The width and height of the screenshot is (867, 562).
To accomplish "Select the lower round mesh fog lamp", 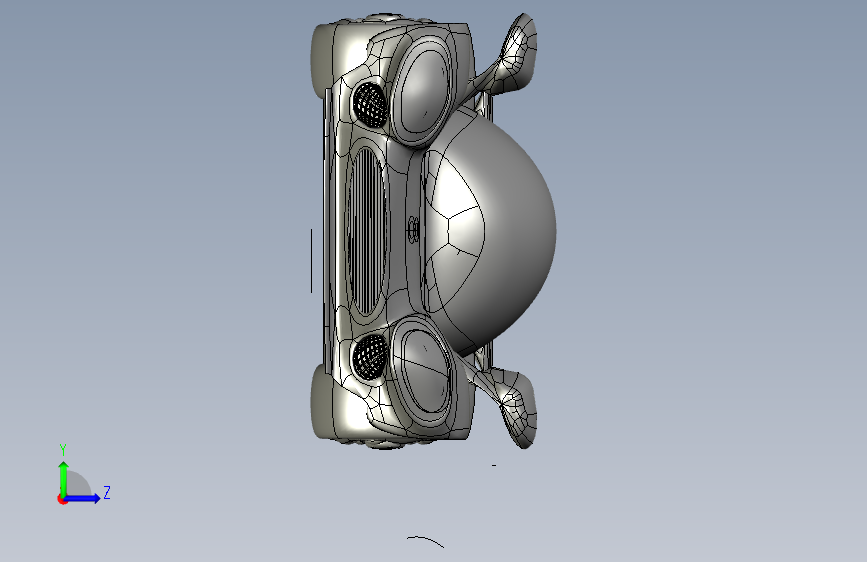I will (370, 357).
